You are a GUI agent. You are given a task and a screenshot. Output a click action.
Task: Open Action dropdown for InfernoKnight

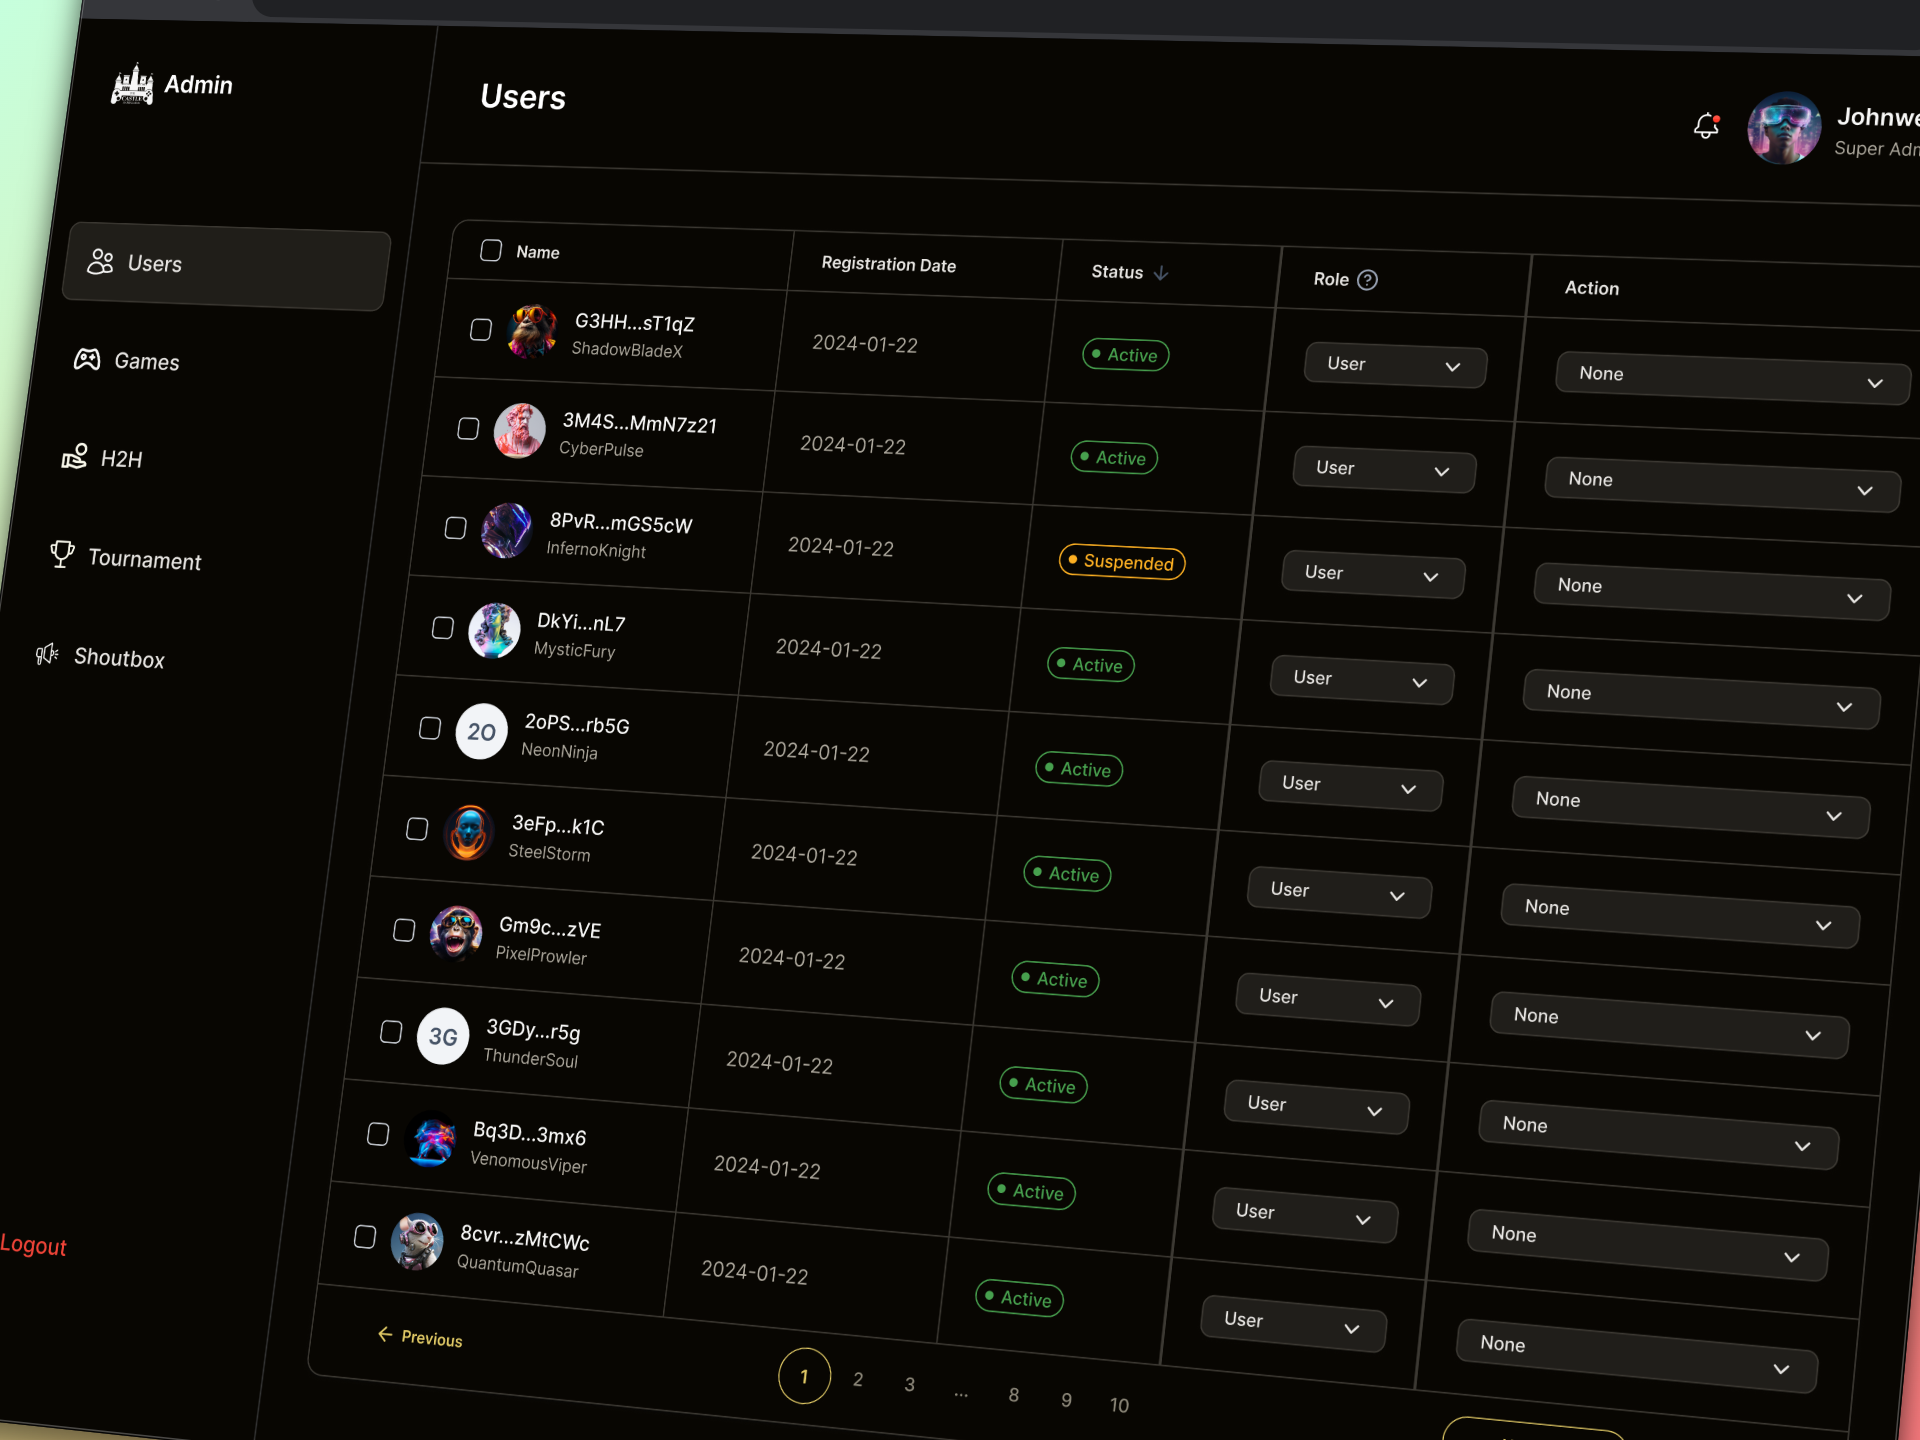(1712, 591)
